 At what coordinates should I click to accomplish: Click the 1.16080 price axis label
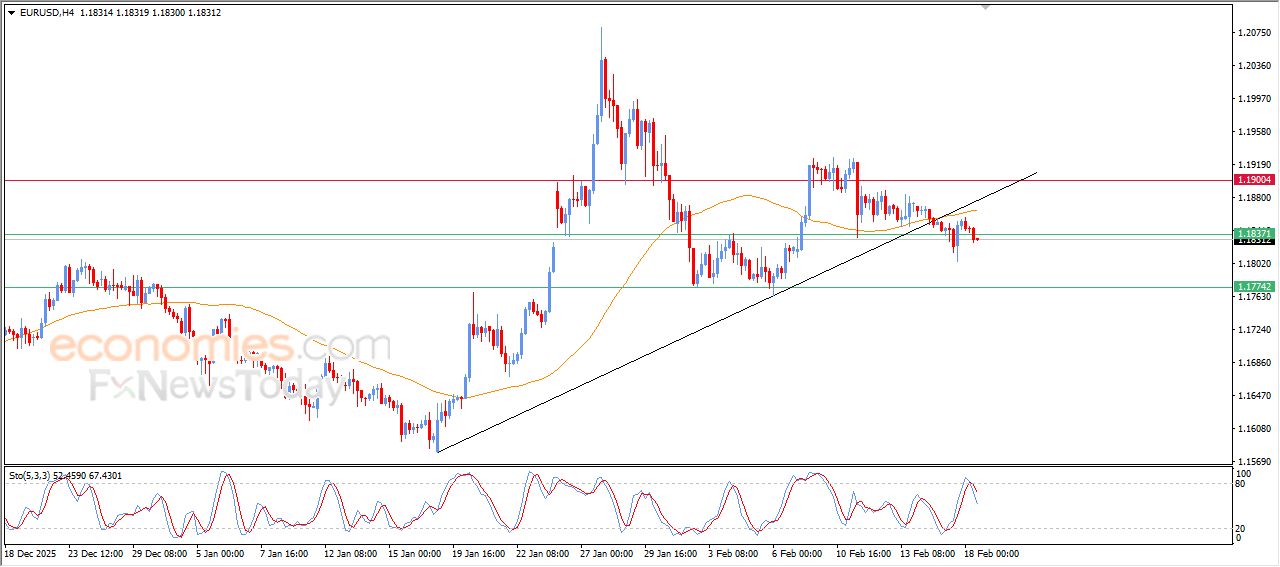pos(1254,429)
